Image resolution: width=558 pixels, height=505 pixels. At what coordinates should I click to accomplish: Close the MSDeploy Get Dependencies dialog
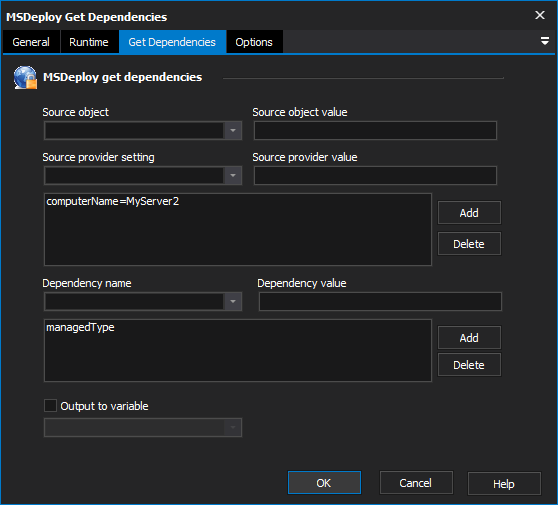click(x=540, y=15)
